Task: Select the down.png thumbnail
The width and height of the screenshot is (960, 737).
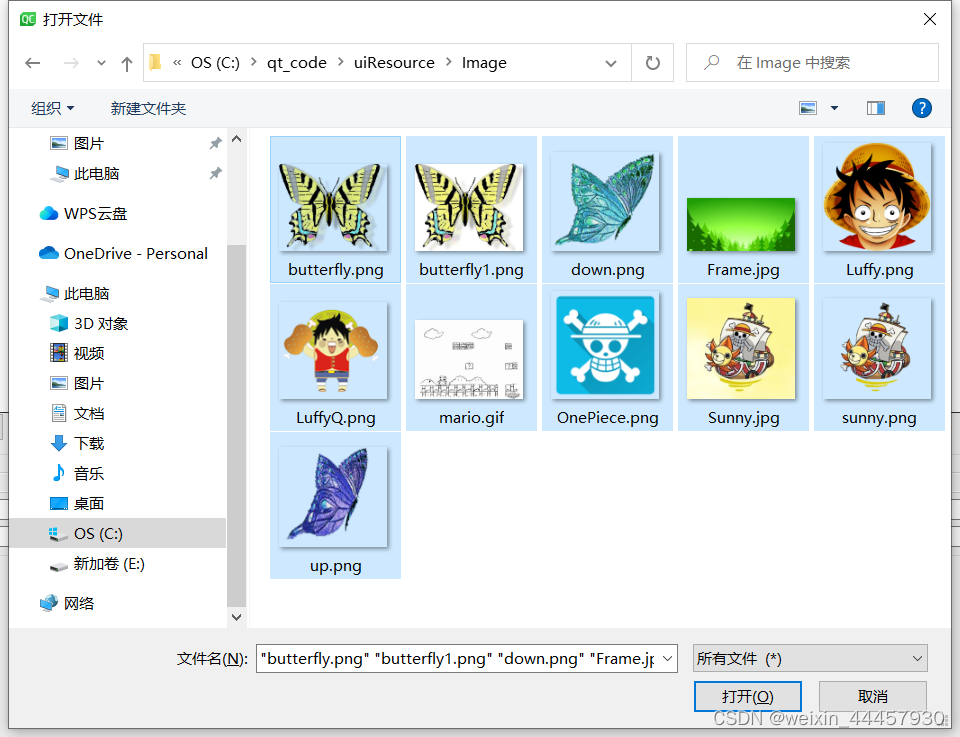Action: tap(607, 209)
